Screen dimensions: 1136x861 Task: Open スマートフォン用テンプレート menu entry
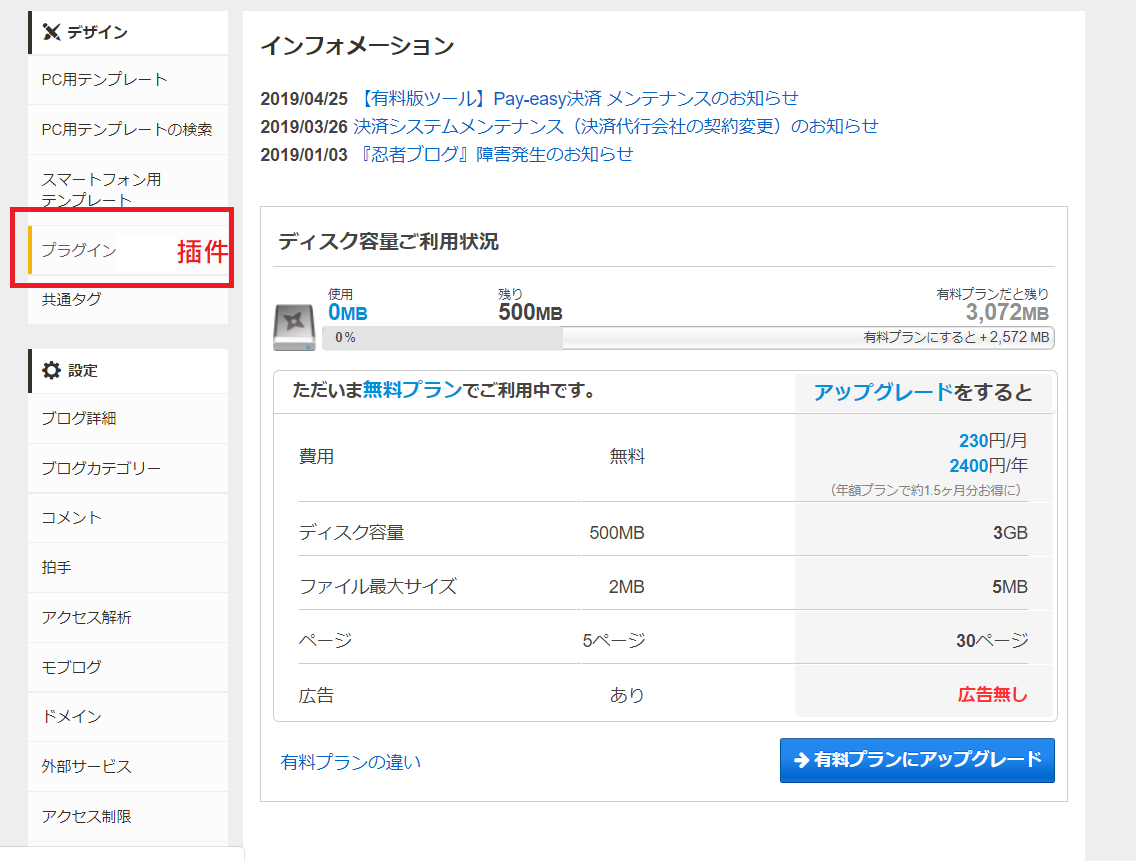coord(101,189)
